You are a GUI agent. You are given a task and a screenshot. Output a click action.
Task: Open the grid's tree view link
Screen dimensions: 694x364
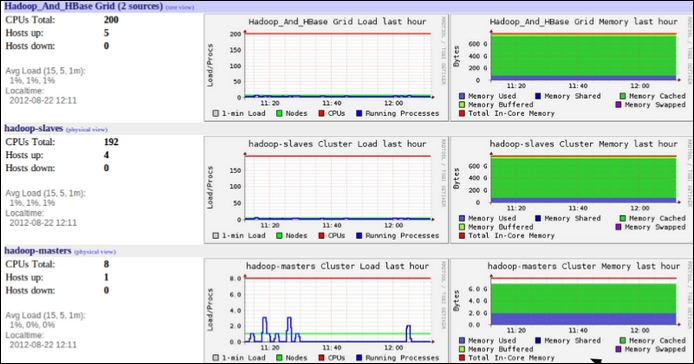coord(180,8)
